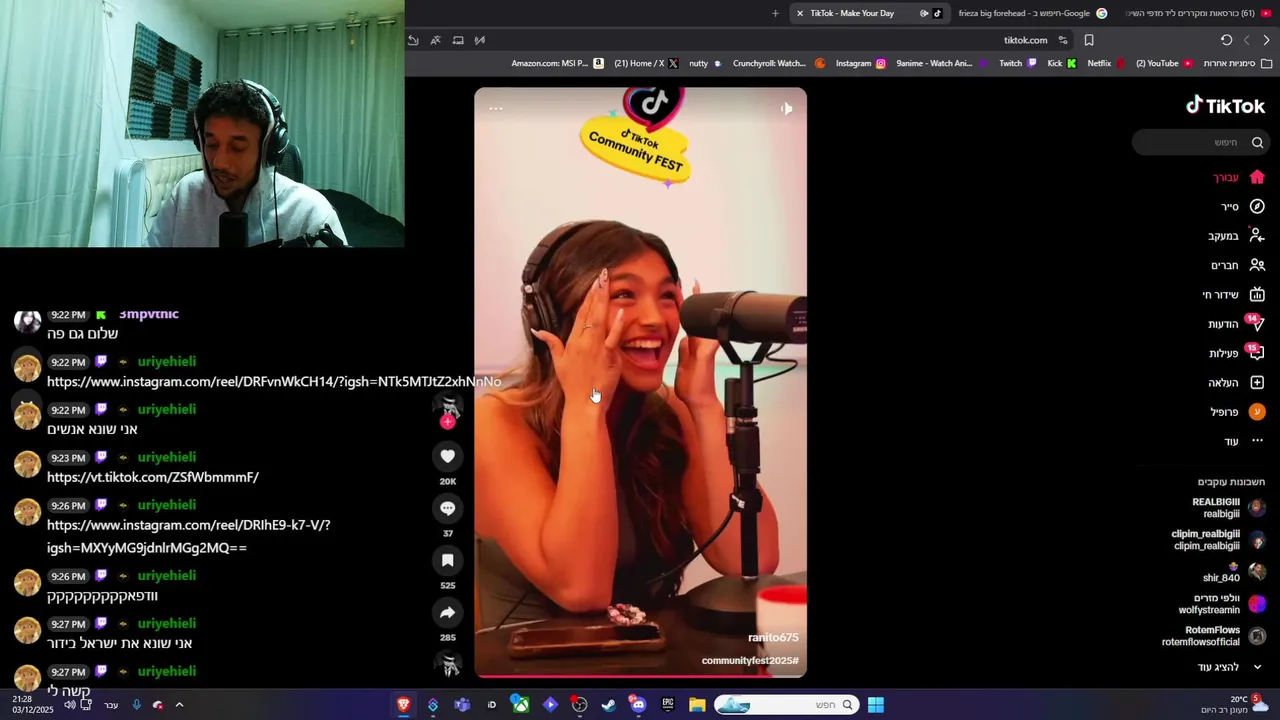
Task: Open the Kick bookmark
Action: pos(1061,63)
